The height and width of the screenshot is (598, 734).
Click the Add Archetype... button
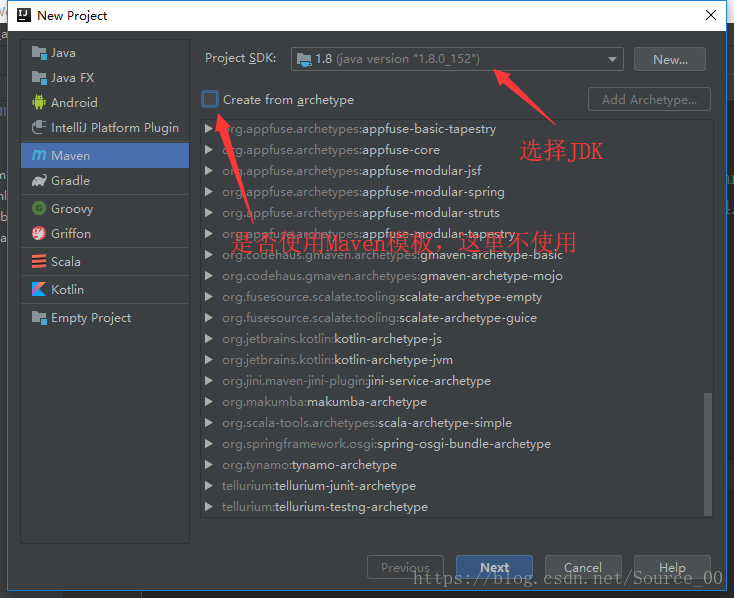point(649,99)
